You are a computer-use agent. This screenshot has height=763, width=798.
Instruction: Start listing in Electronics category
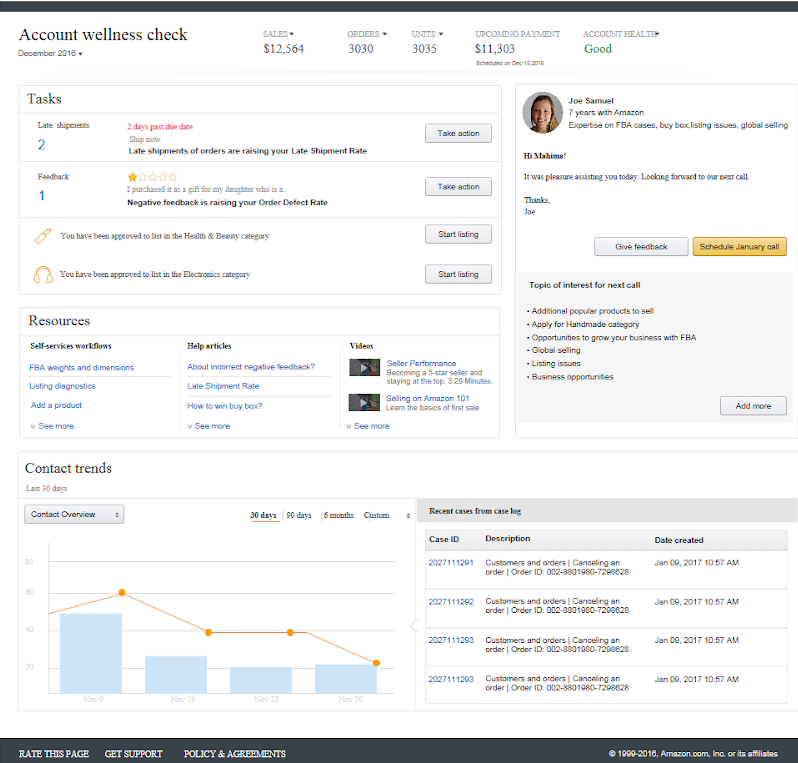click(458, 274)
